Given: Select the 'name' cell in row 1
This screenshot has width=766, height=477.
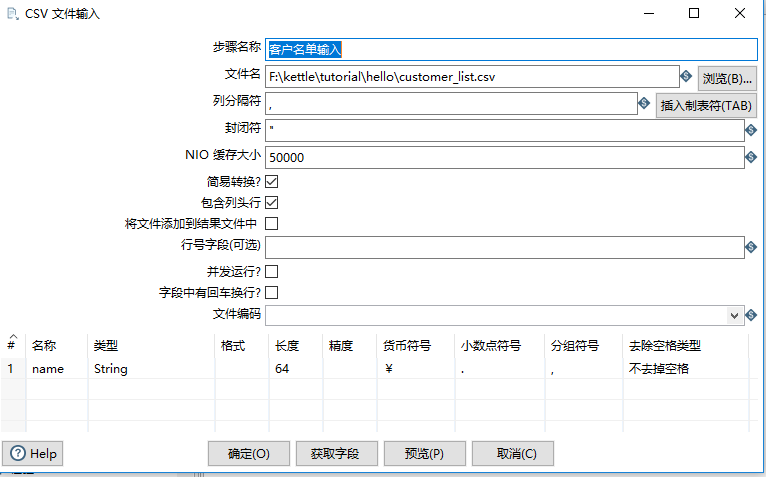Looking at the screenshot, I should [57, 369].
